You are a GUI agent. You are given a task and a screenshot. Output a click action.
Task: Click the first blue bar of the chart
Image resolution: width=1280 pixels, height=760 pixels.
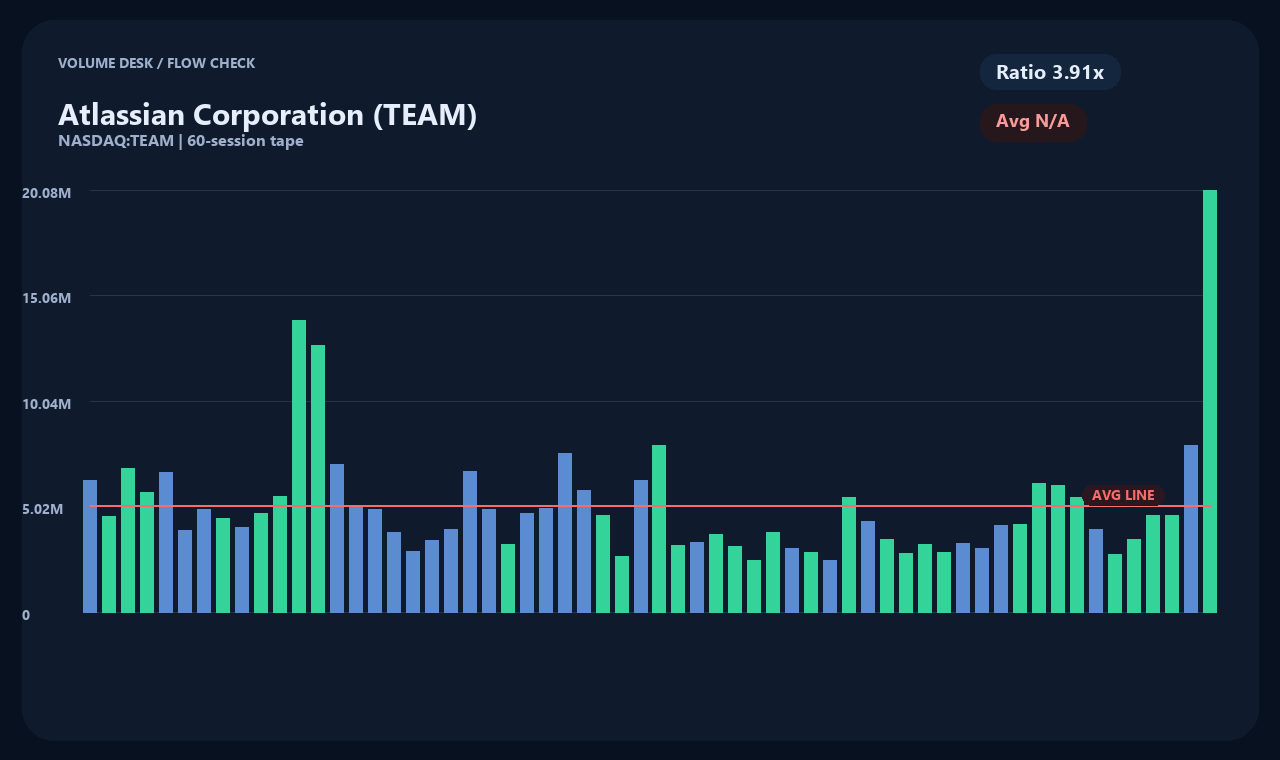[90, 546]
